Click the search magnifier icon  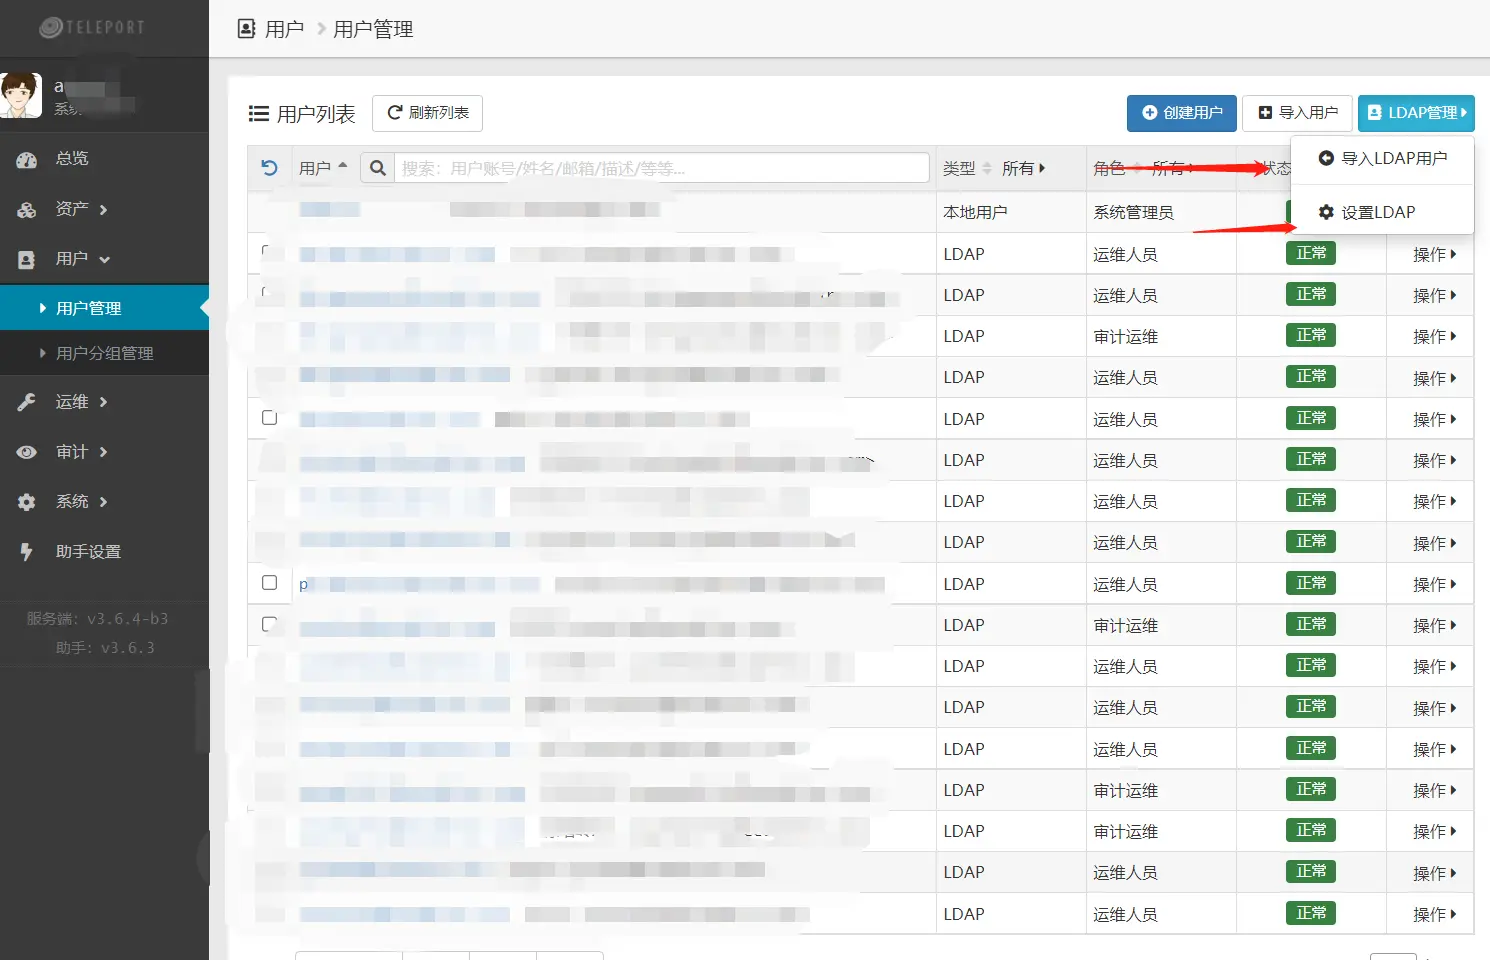[x=378, y=168]
